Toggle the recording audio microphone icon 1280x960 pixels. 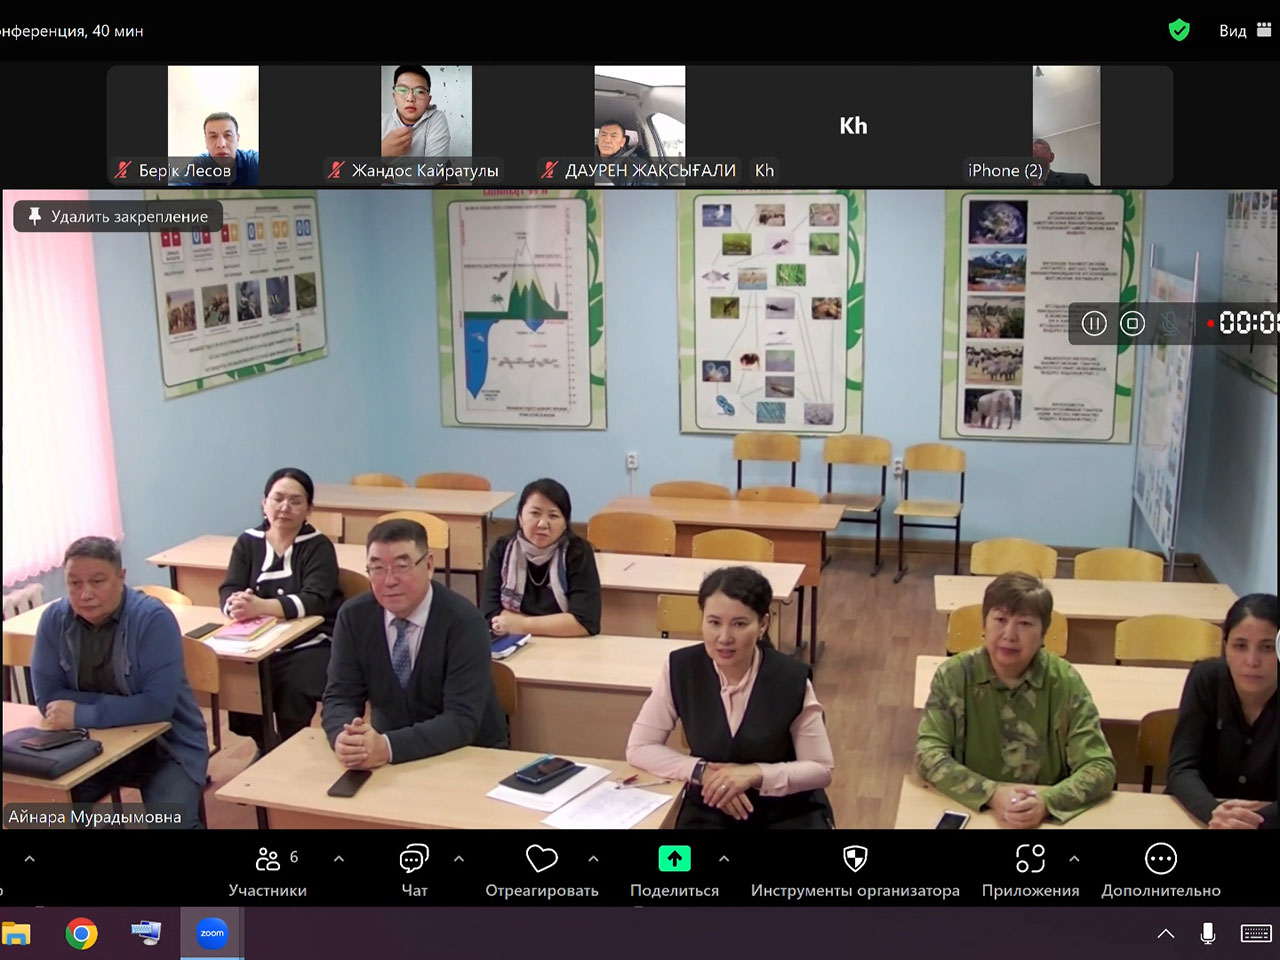1170,323
